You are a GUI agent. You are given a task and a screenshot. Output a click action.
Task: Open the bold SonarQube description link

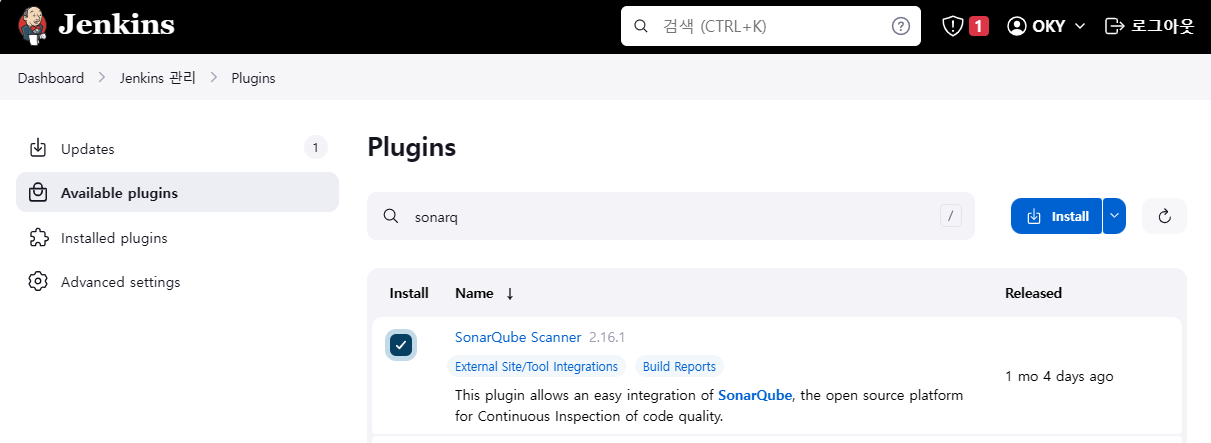[x=755, y=395]
